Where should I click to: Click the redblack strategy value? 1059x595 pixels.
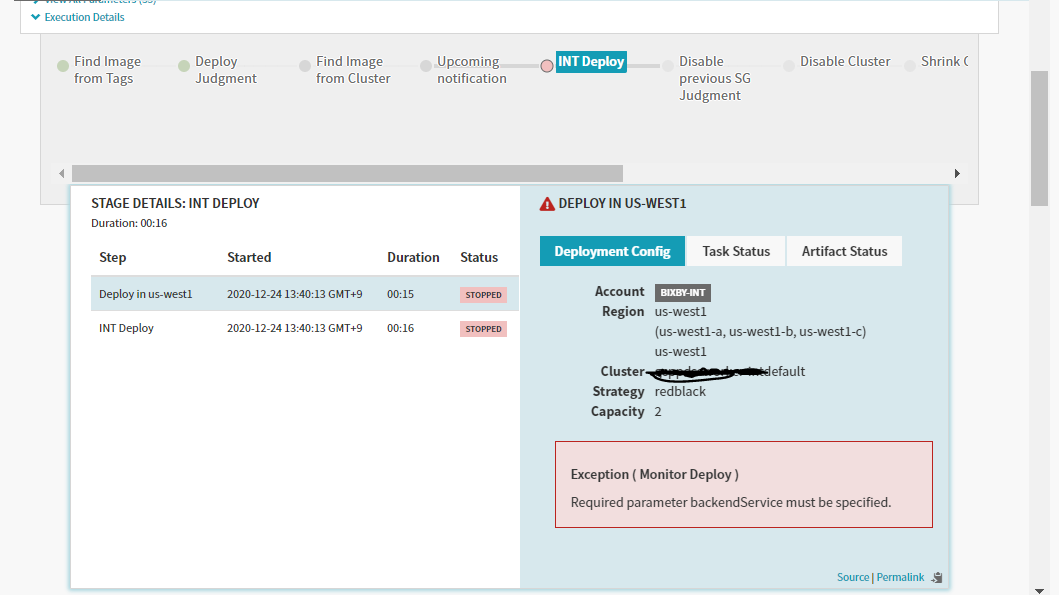click(680, 391)
